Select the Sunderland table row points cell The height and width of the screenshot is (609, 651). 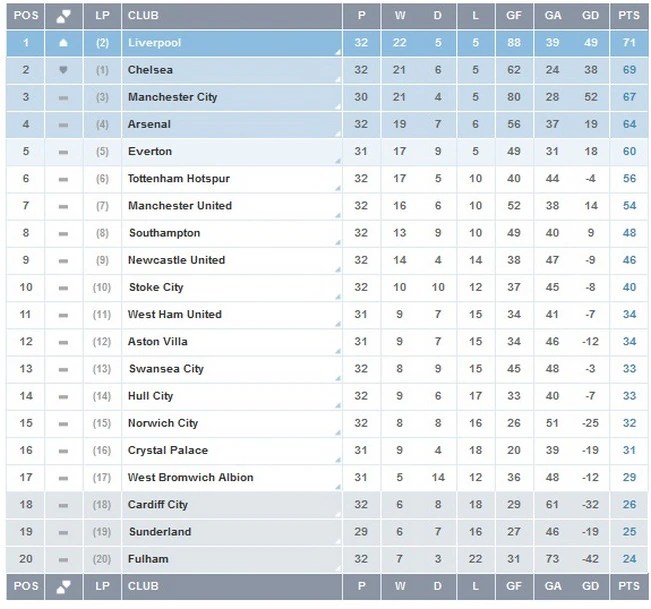coord(629,532)
